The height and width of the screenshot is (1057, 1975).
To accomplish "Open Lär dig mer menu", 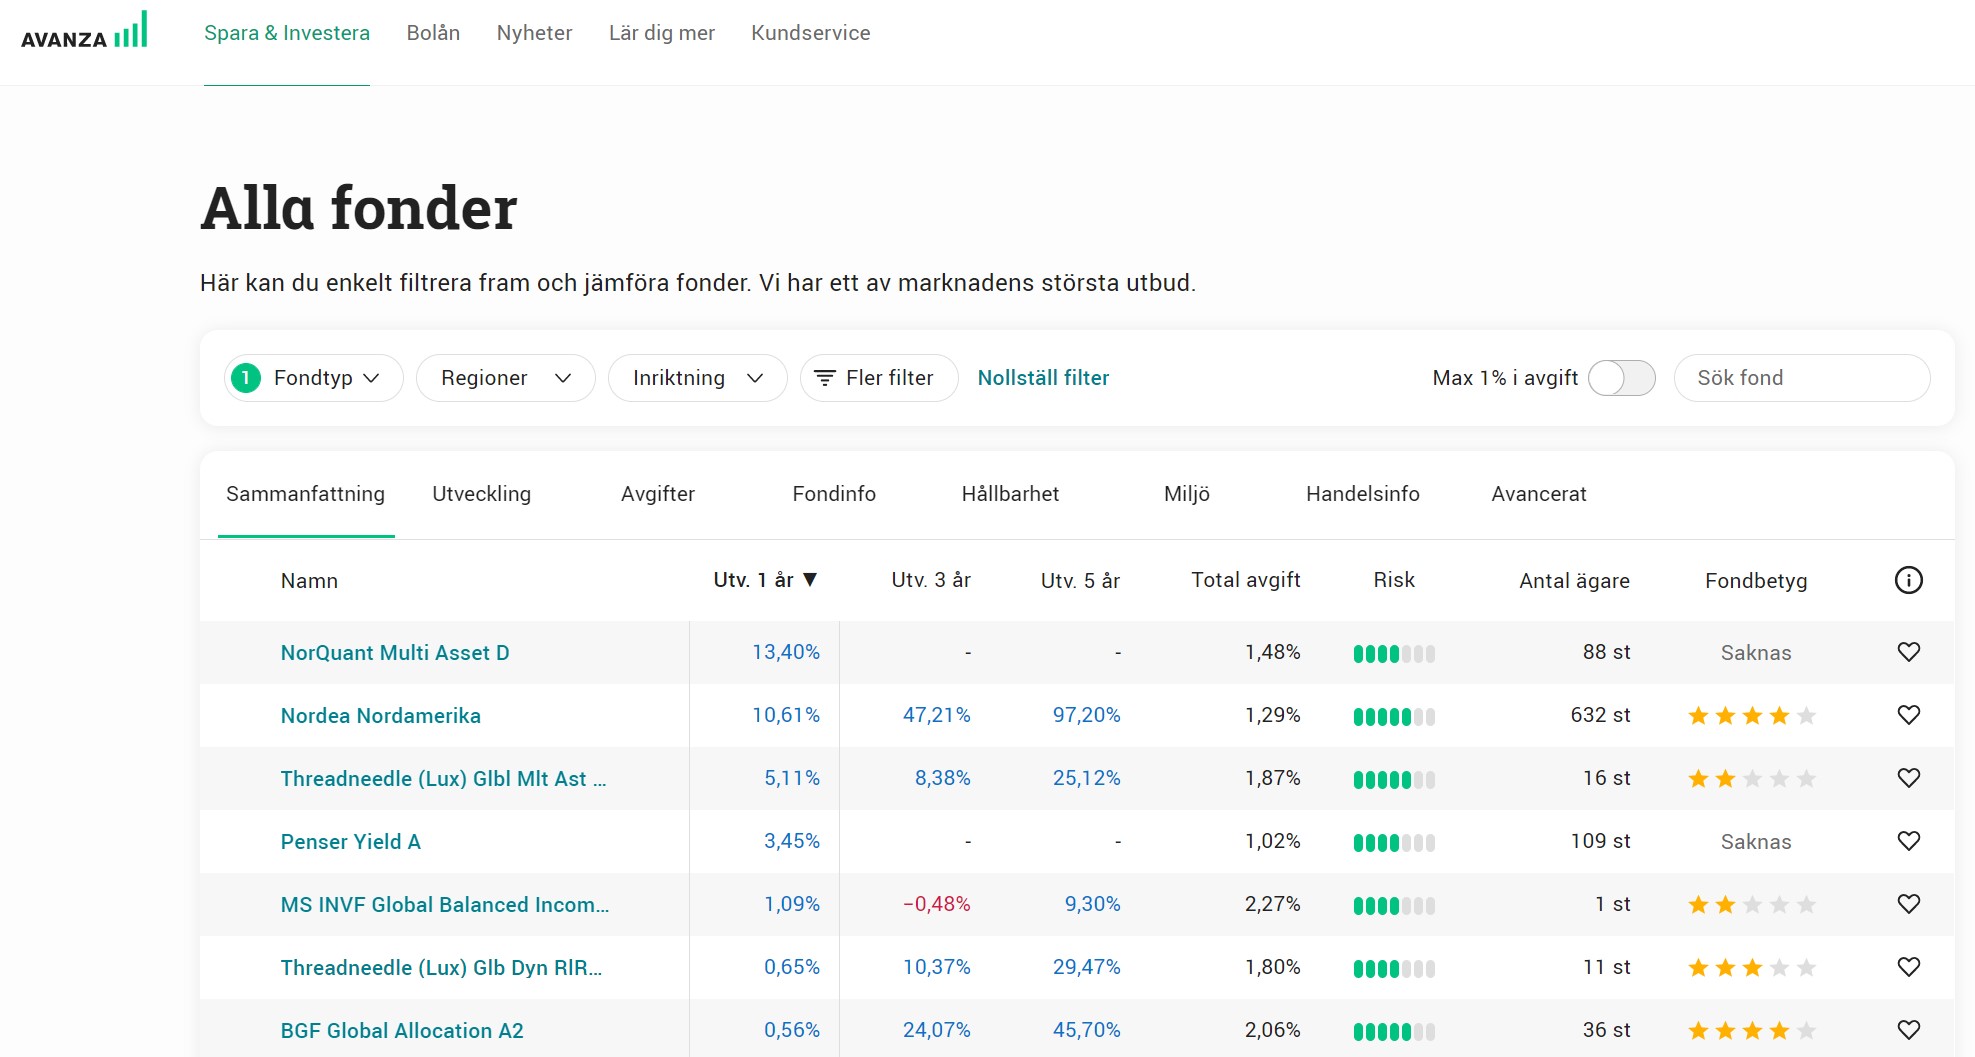I will click(662, 33).
